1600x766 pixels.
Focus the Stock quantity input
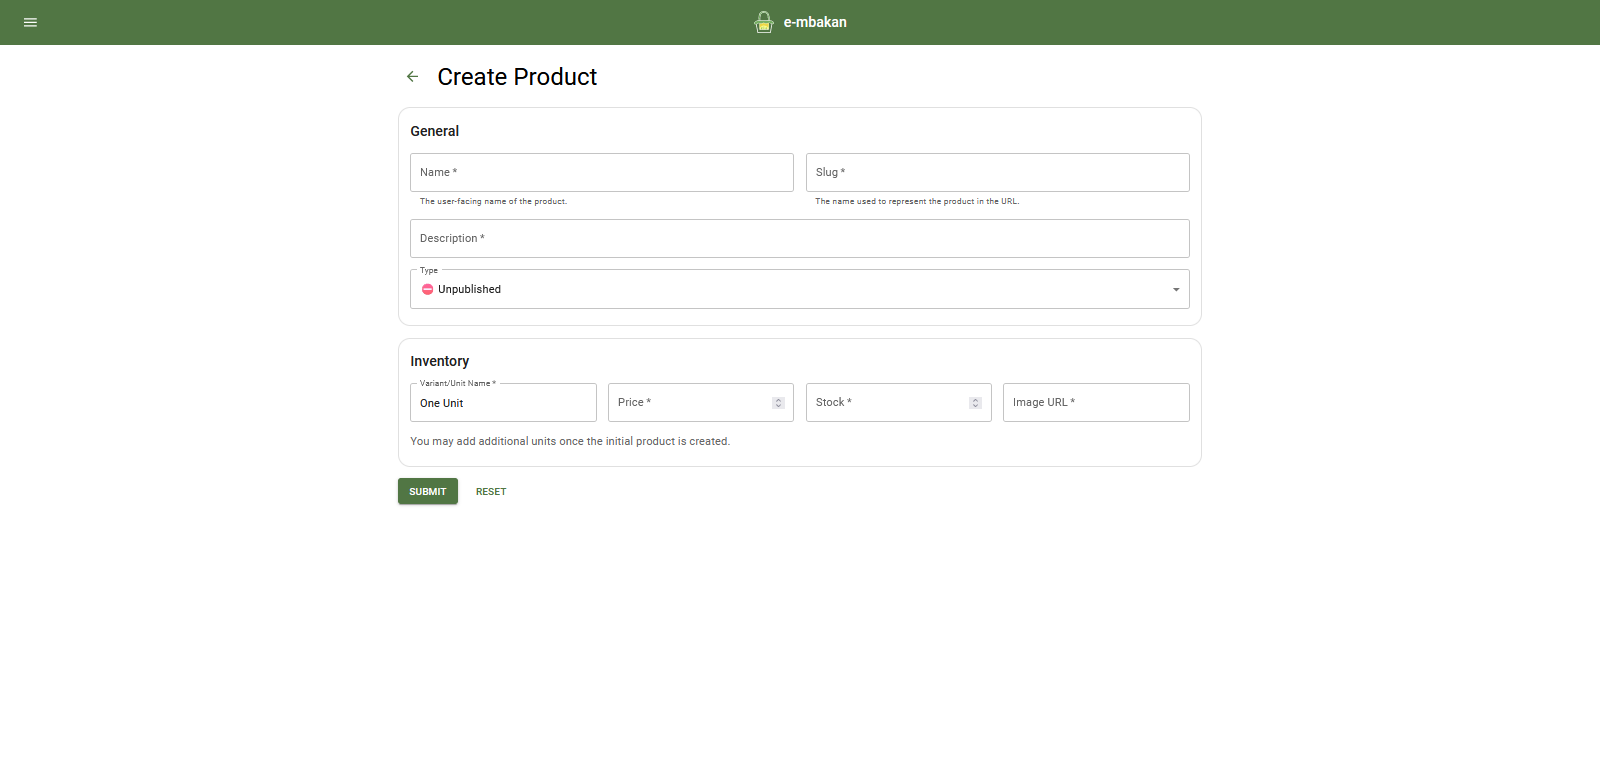coord(888,403)
